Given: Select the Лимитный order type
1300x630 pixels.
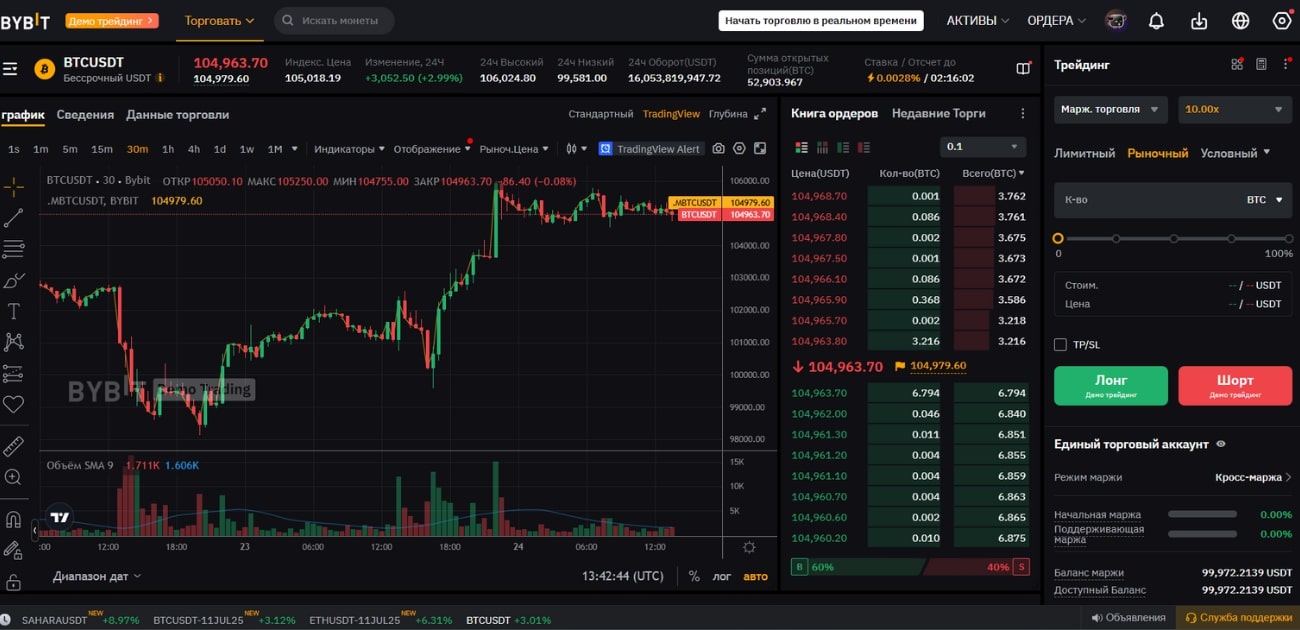Looking at the screenshot, I should click(1084, 153).
